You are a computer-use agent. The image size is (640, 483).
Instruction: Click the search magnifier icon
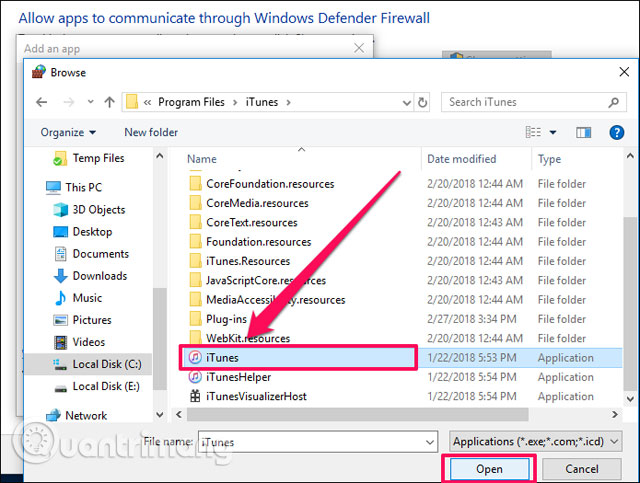pos(613,102)
